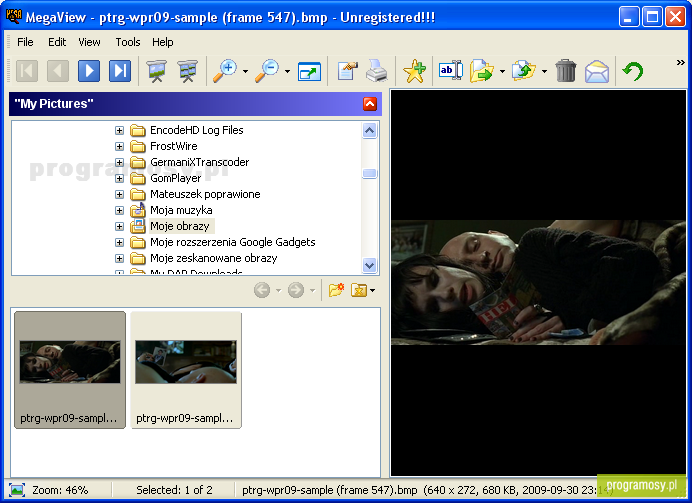Select the Mateuszek poprawione folder
Screen dimensions: 692x503
point(205,194)
